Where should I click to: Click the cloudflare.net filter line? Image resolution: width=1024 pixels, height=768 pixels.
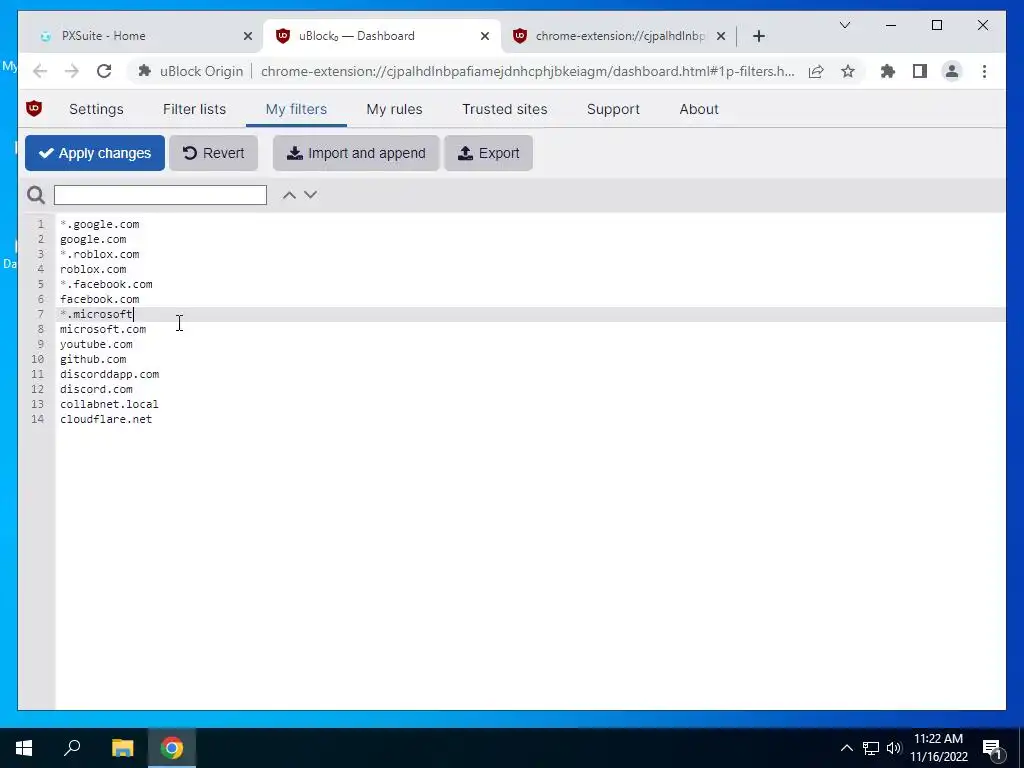click(x=106, y=419)
